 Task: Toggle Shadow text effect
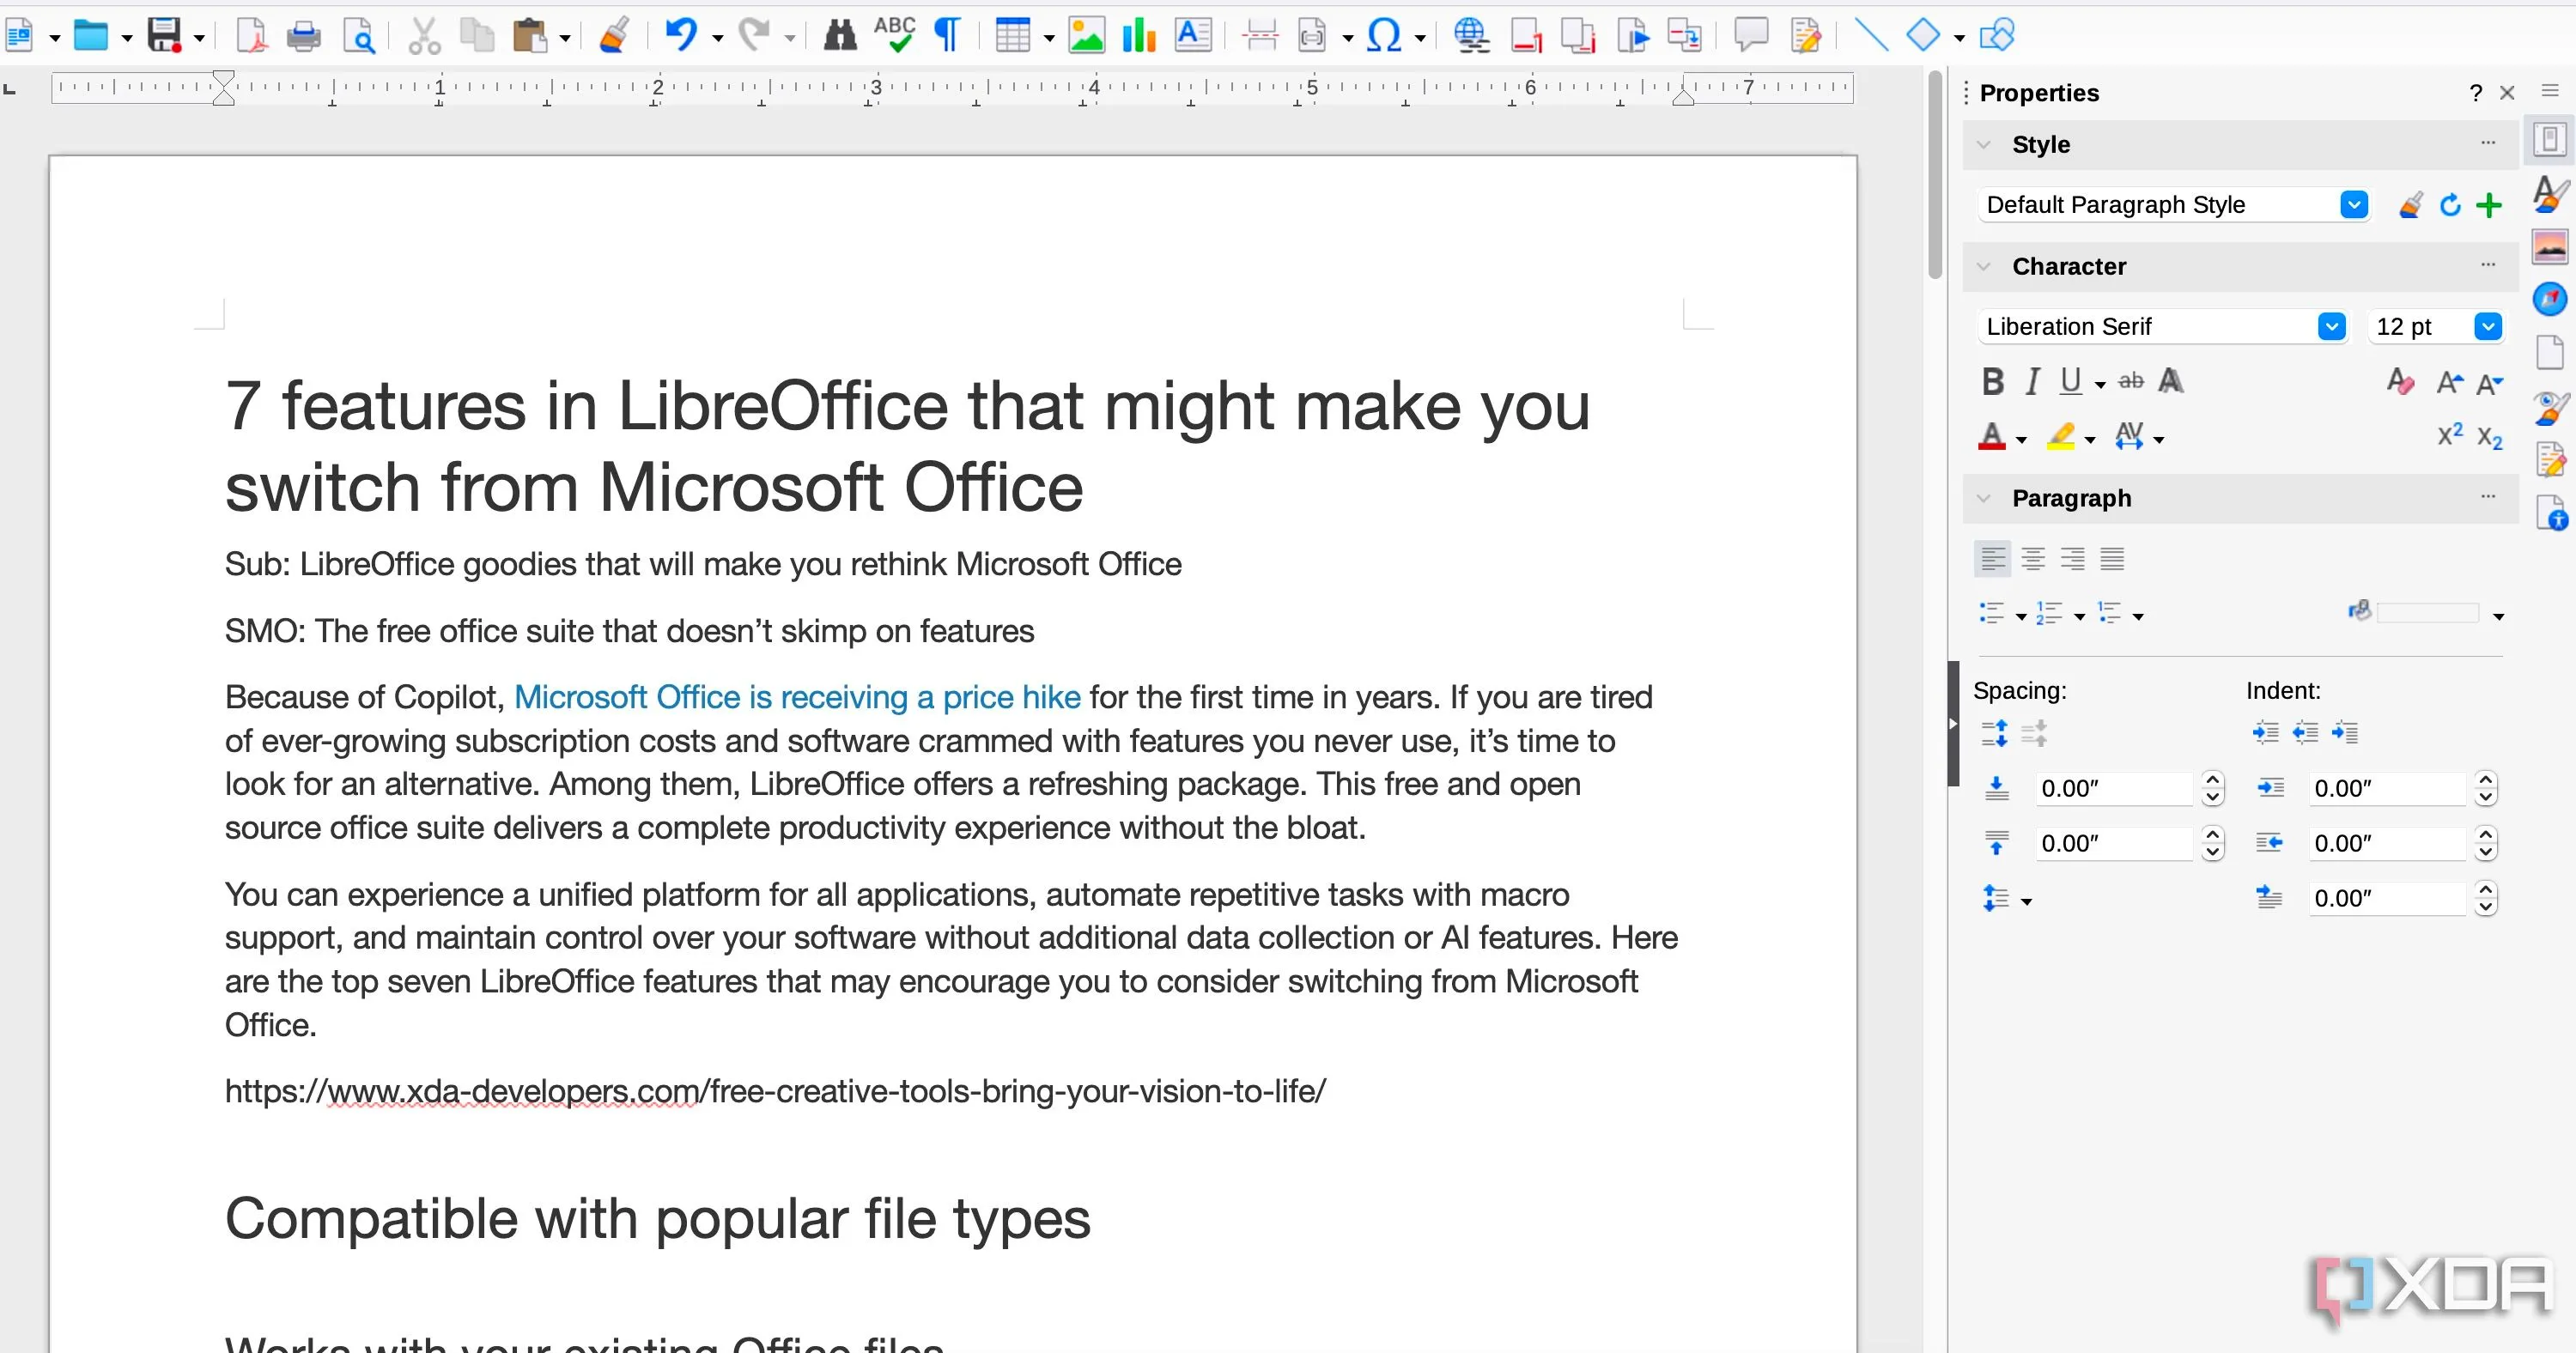2170,381
